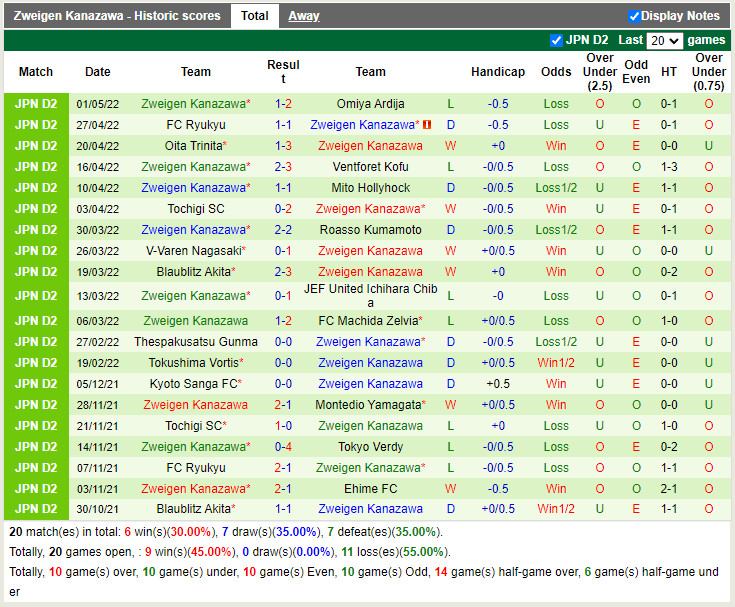
Task: Click Blaublitz Akita on 30/10/21 row
Action: pyautogui.click(x=196, y=509)
